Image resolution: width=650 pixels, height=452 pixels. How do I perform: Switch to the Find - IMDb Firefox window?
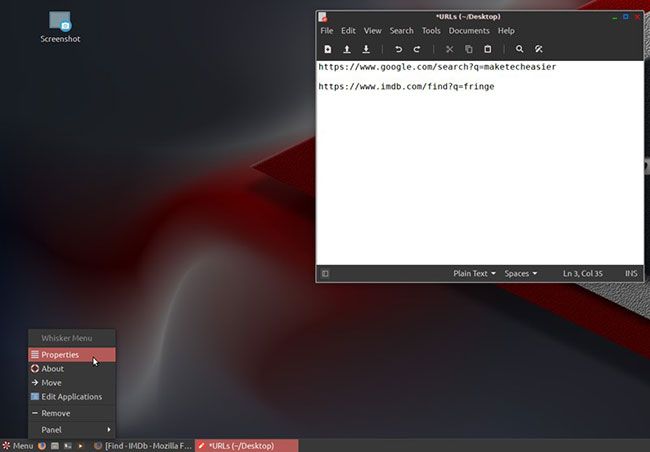pos(143,446)
